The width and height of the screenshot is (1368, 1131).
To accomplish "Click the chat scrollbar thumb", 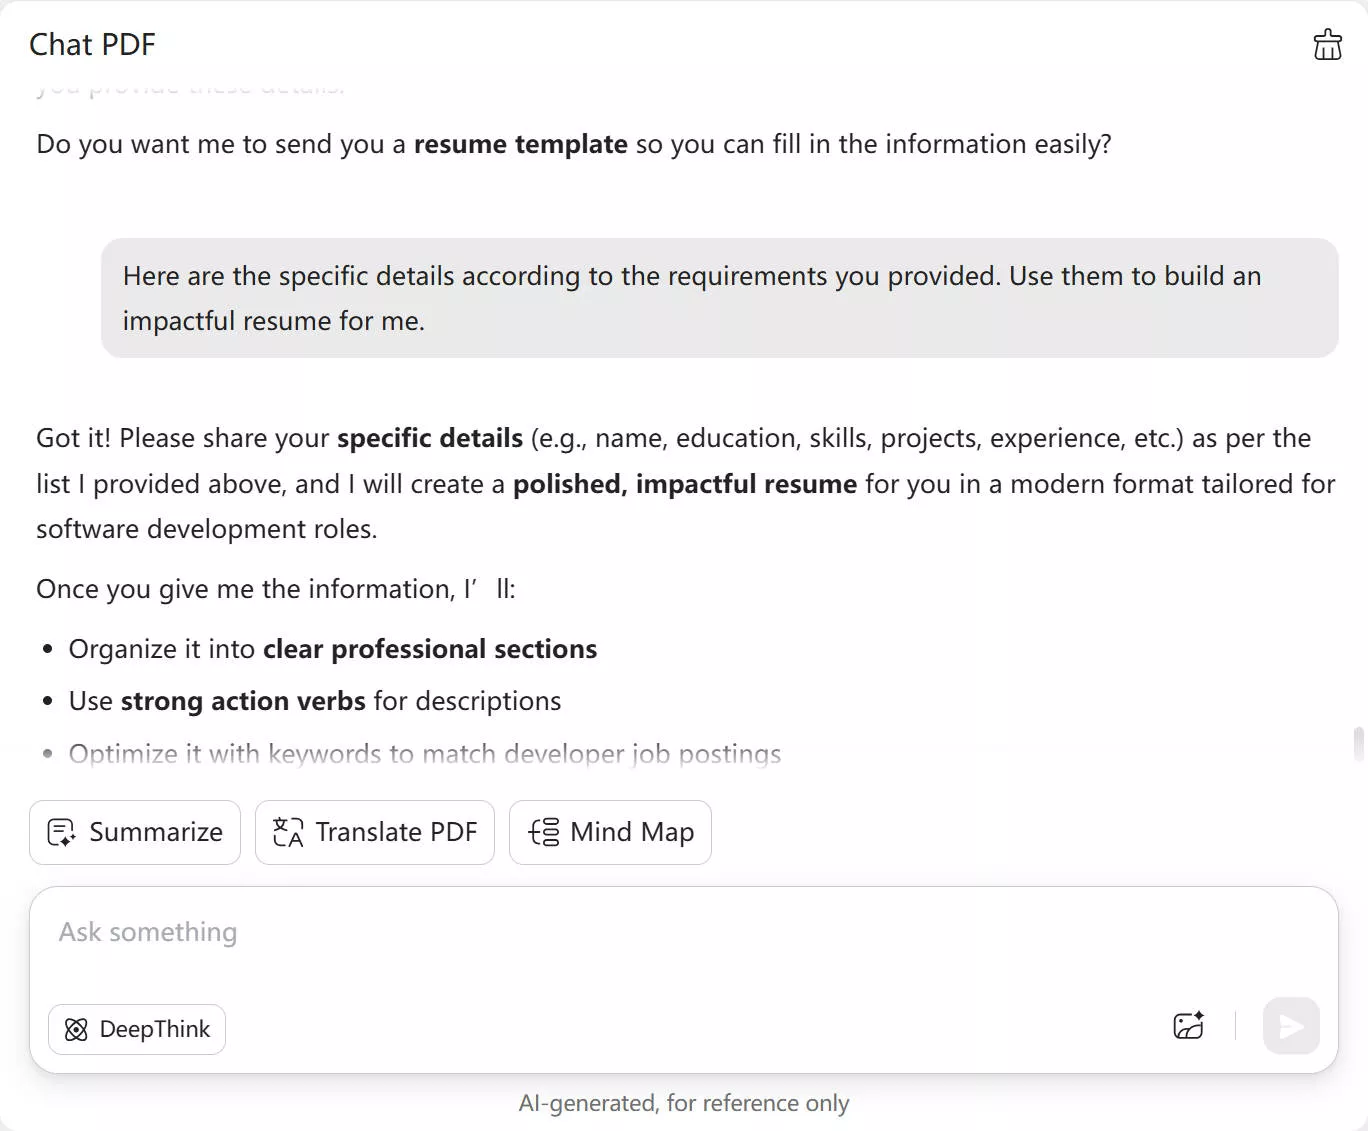I will click(1358, 744).
